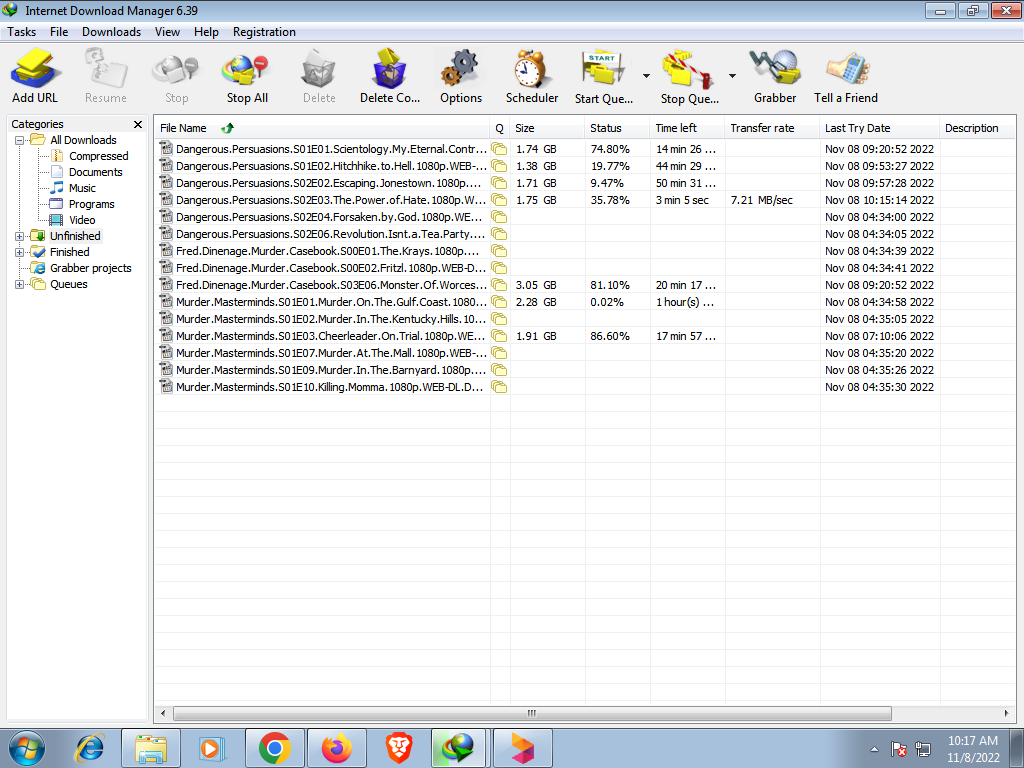Viewport: 1024px width, 768px height.
Task: Sort by the Q column header
Action: (x=500, y=128)
